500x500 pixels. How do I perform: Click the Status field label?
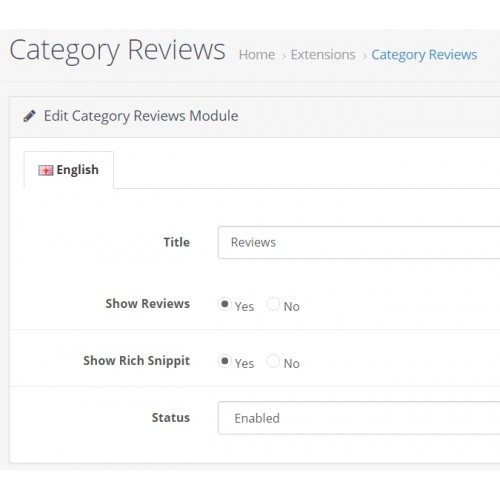coord(171,418)
